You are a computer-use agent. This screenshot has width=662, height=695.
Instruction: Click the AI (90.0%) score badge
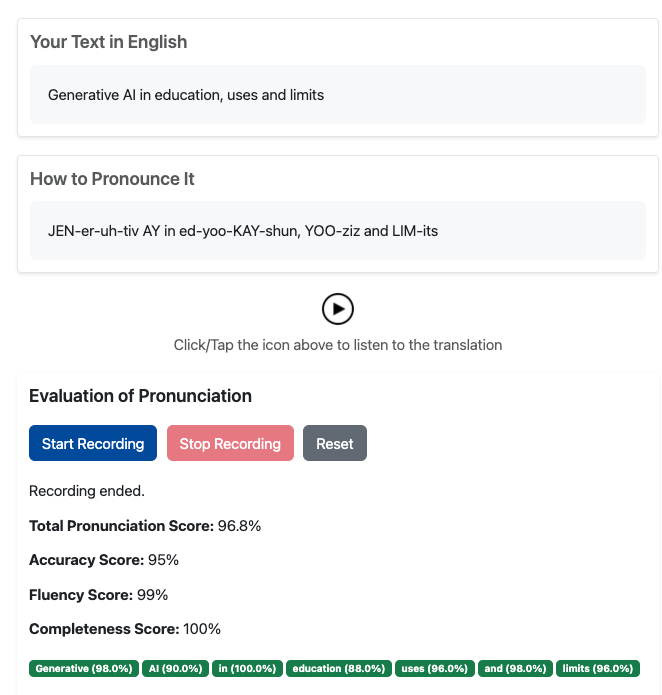[x=175, y=669]
